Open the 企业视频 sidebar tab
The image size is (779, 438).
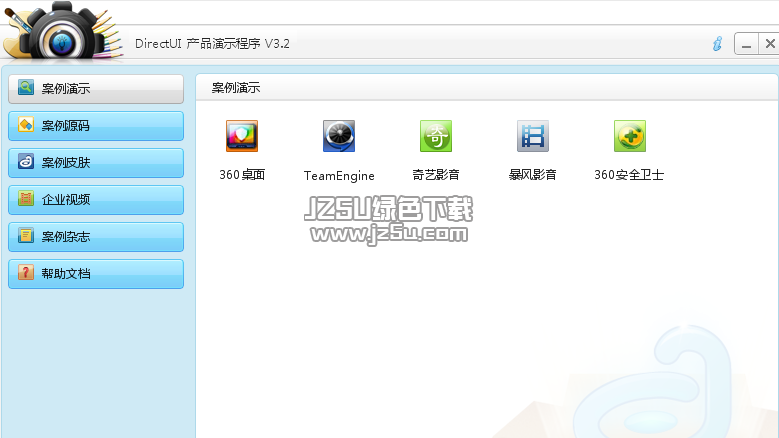(96, 200)
